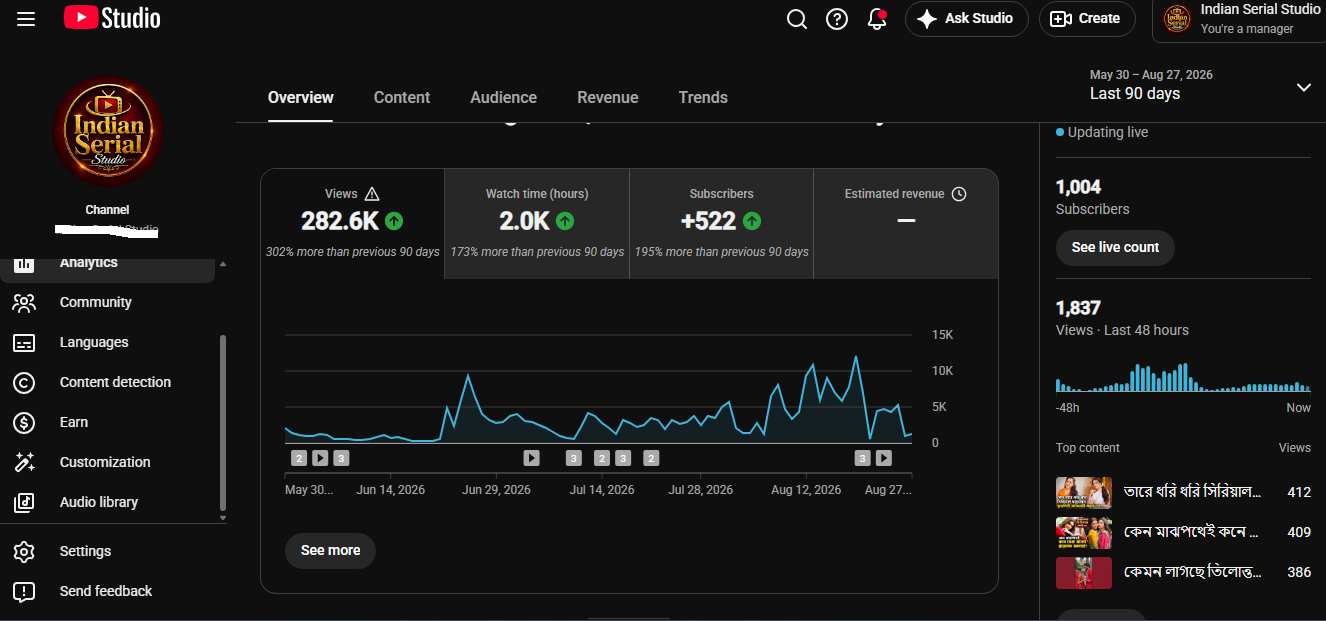Image resolution: width=1326 pixels, height=621 pixels.
Task: Expand the Last 90 days date range
Action: (1199, 85)
